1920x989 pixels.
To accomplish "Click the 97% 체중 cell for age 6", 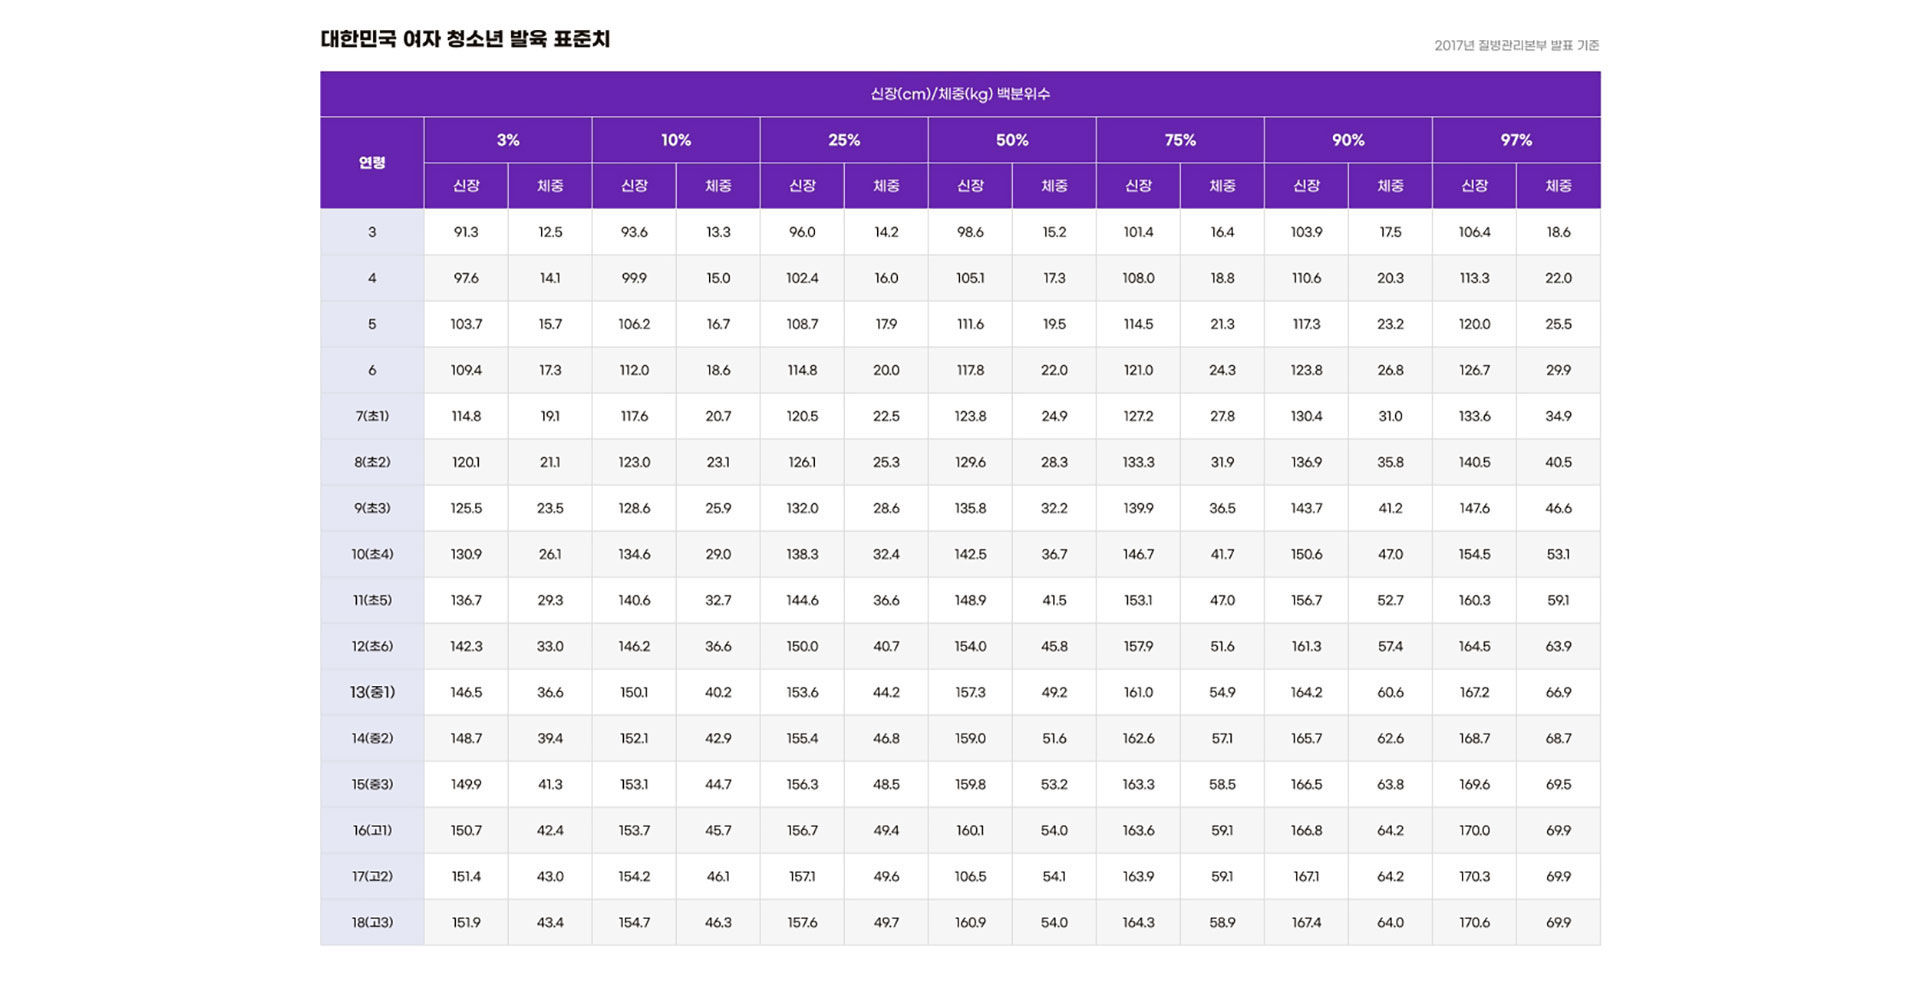I will tap(1558, 370).
